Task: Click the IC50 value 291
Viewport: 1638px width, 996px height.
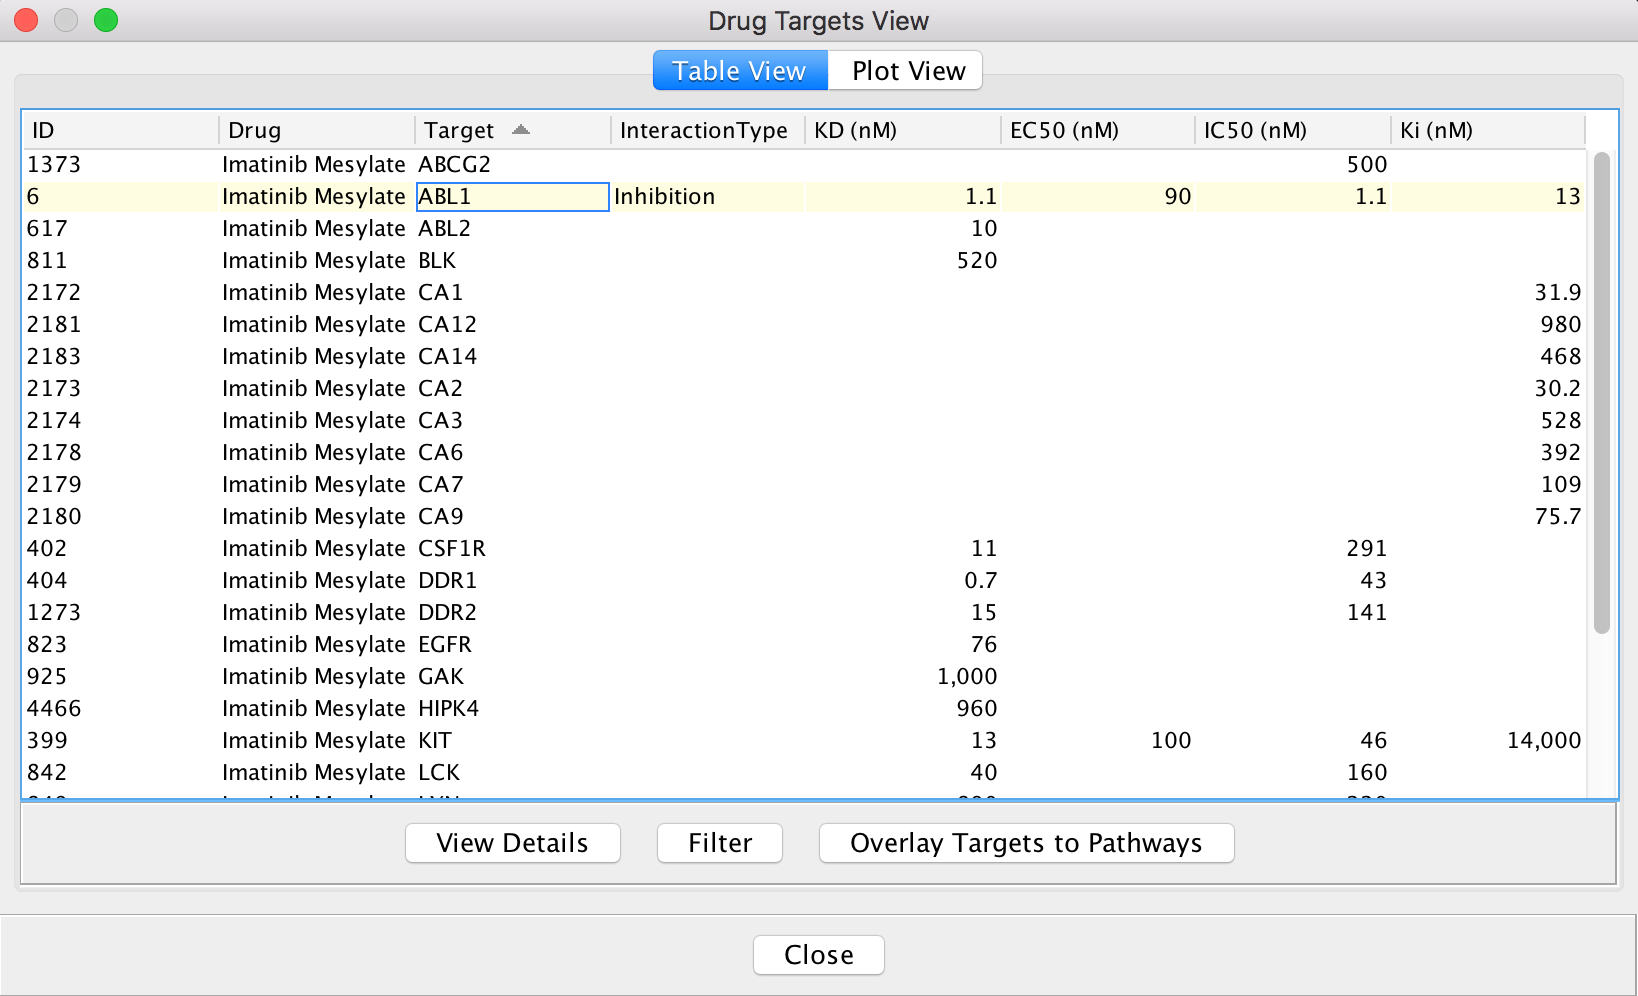Action: pos(1366,549)
